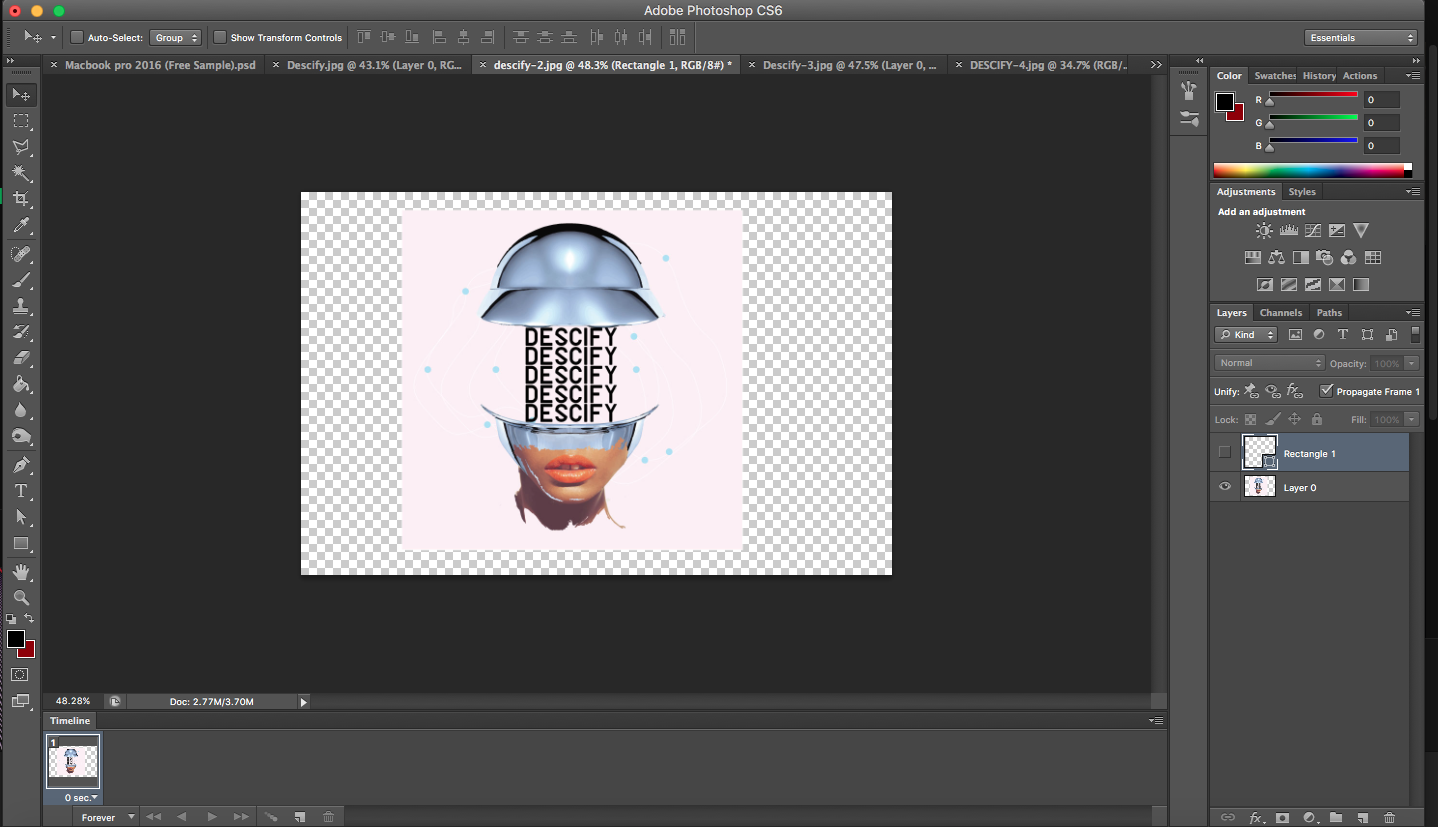Select the History Brush tool
Image resolution: width=1438 pixels, height=827 pixels.
click(x=21, y=332)
